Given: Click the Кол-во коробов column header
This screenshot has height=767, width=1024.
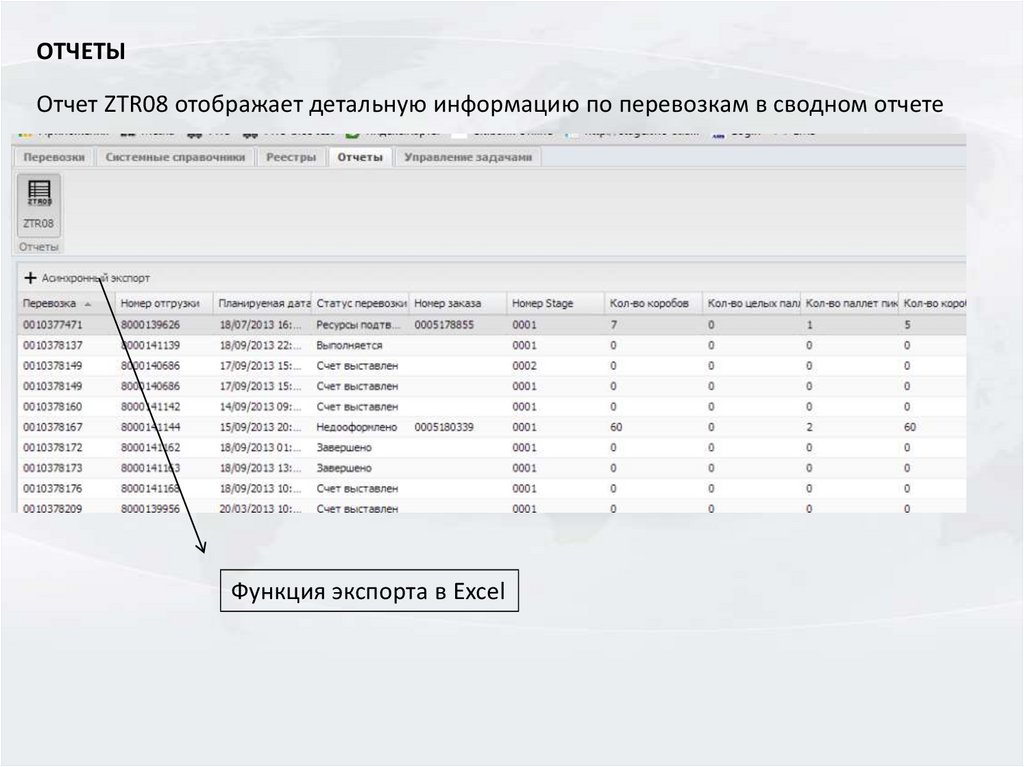Looking at the screenshot, I should [649, 303].
